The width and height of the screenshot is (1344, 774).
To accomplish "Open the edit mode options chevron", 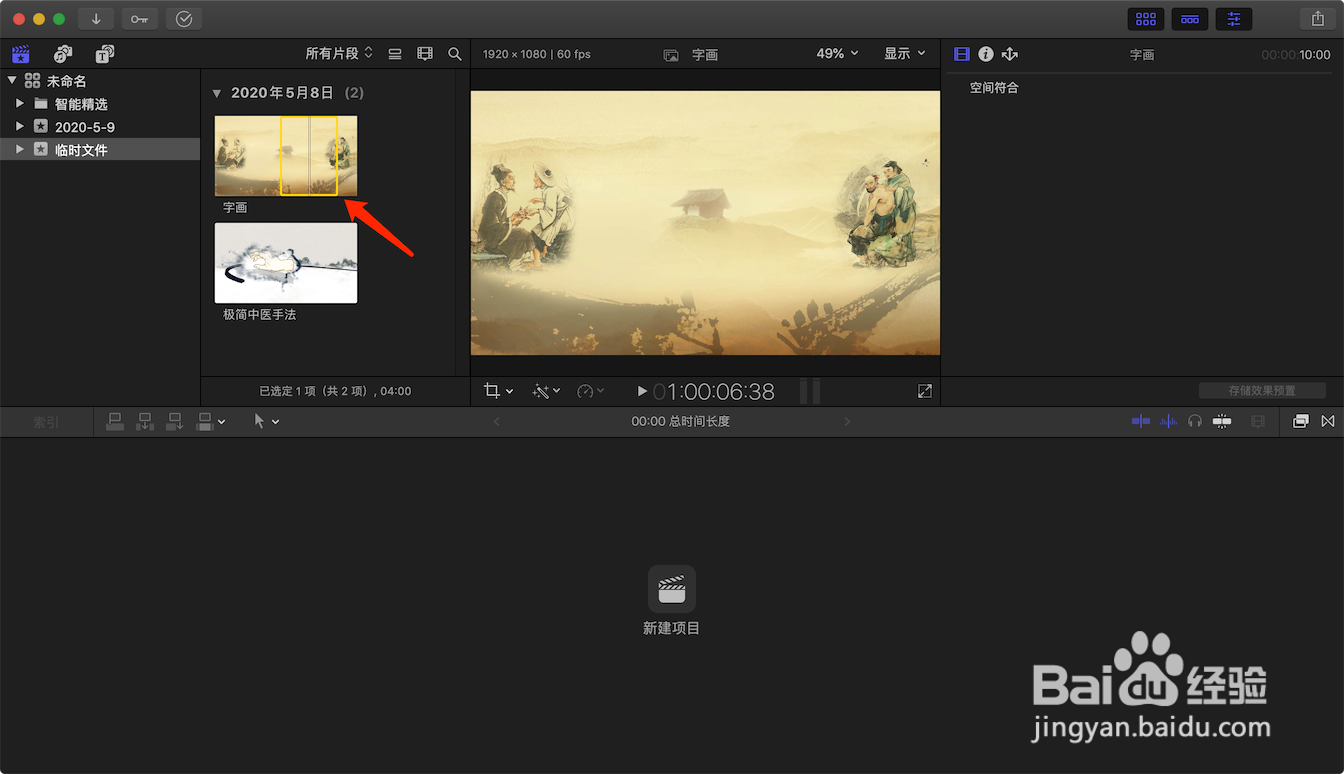I will [221, 422].
